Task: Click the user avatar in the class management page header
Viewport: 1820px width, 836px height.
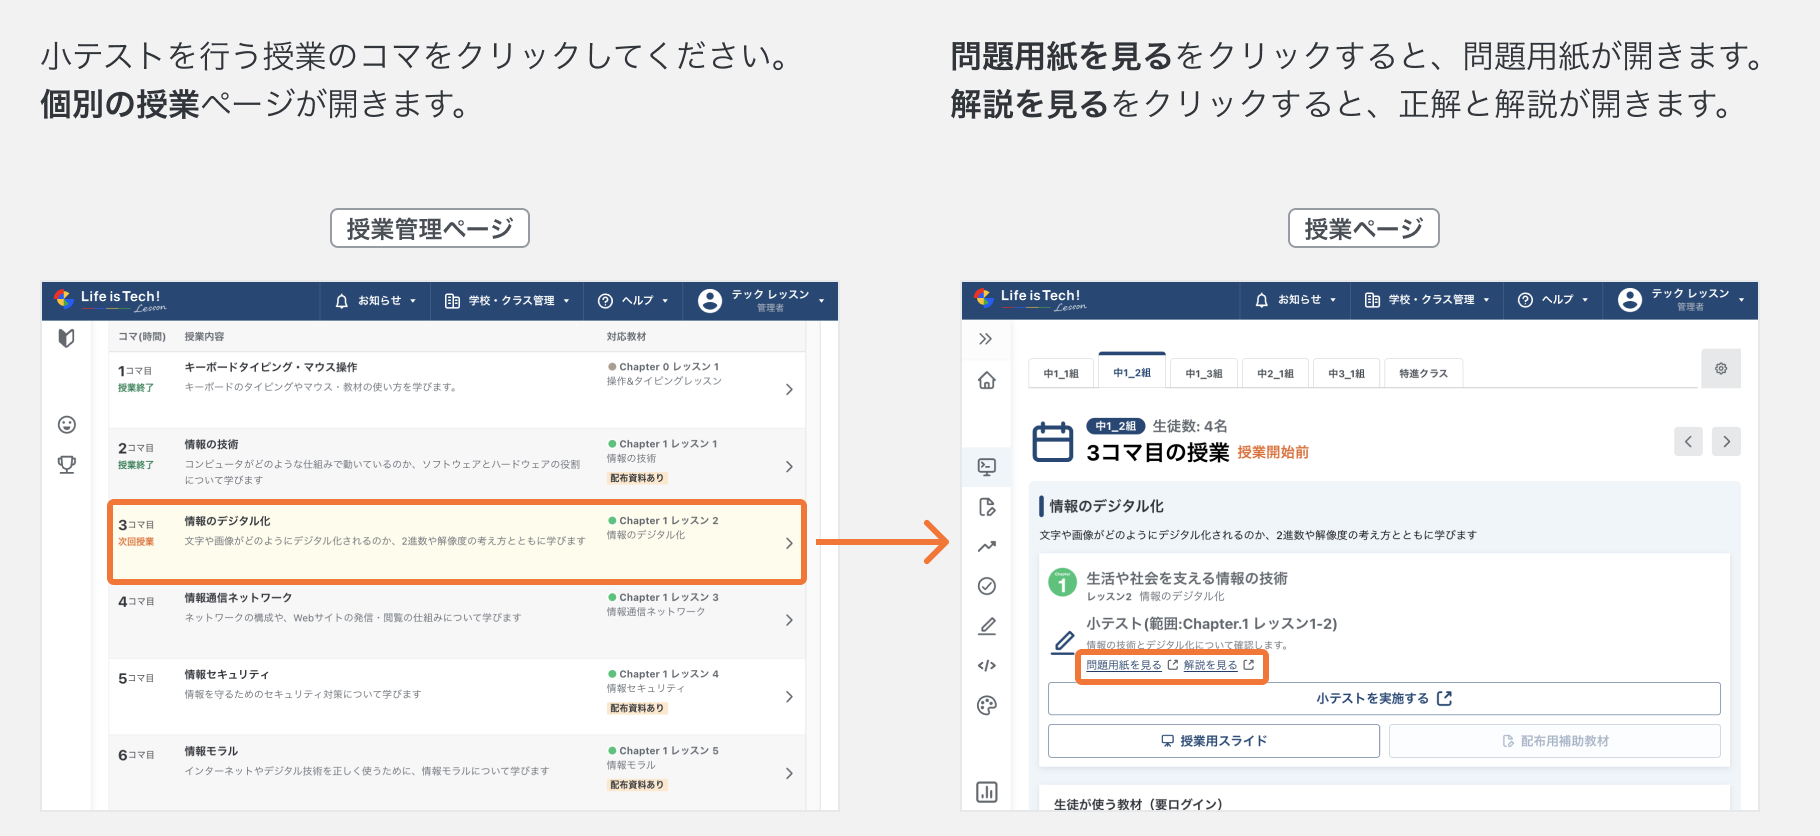Action: tap(710, 301)
